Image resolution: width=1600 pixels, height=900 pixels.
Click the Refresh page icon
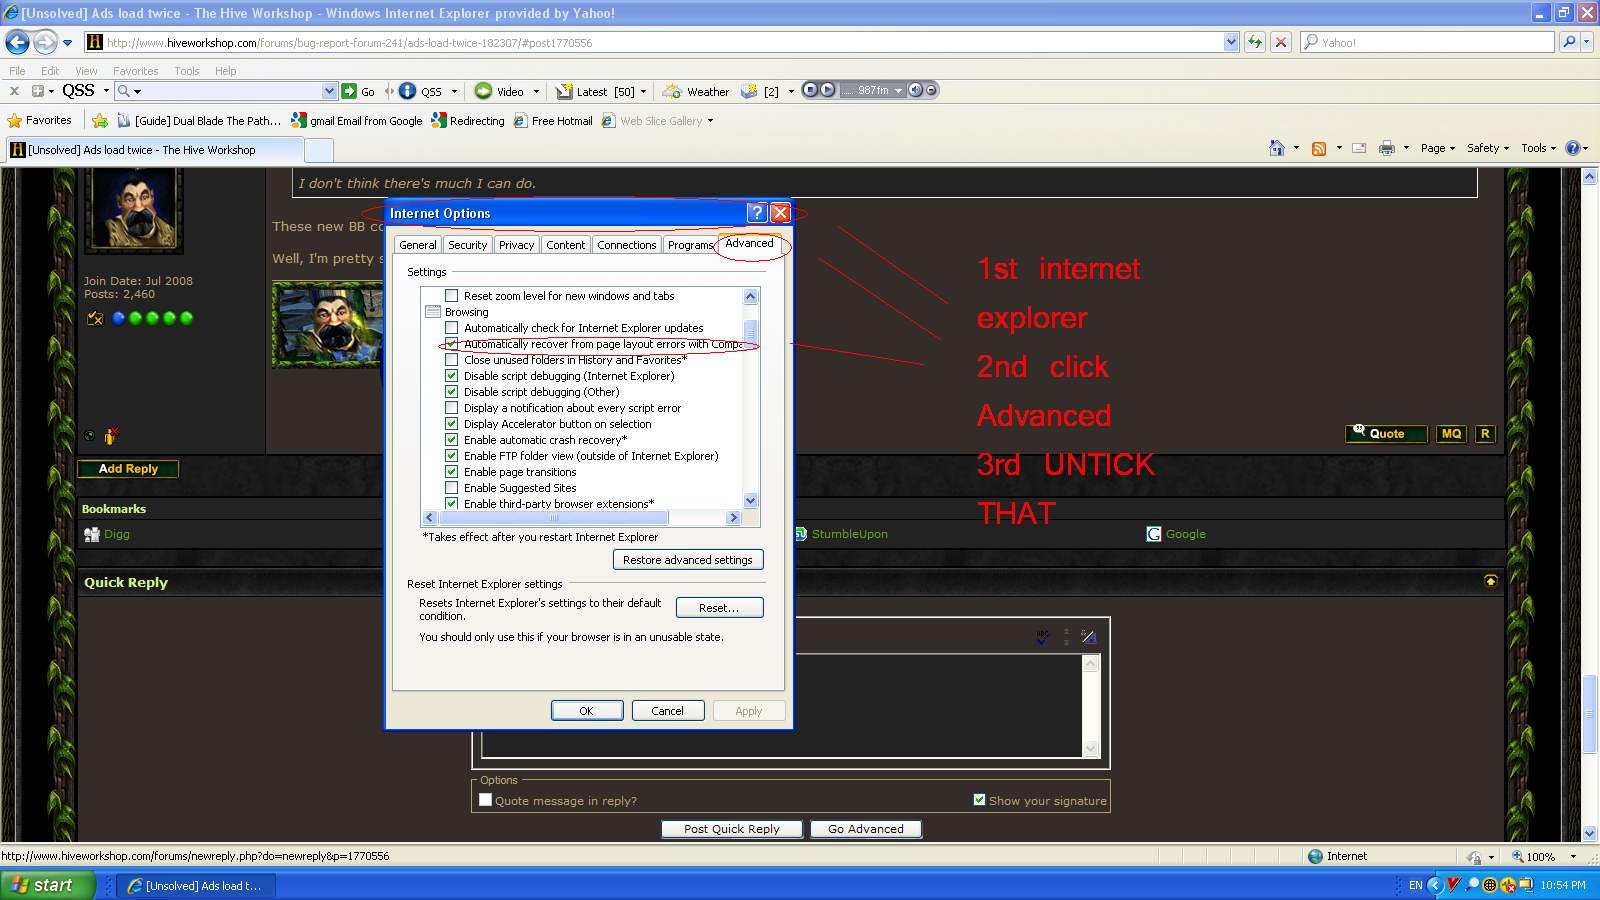tap(1254, 42)
